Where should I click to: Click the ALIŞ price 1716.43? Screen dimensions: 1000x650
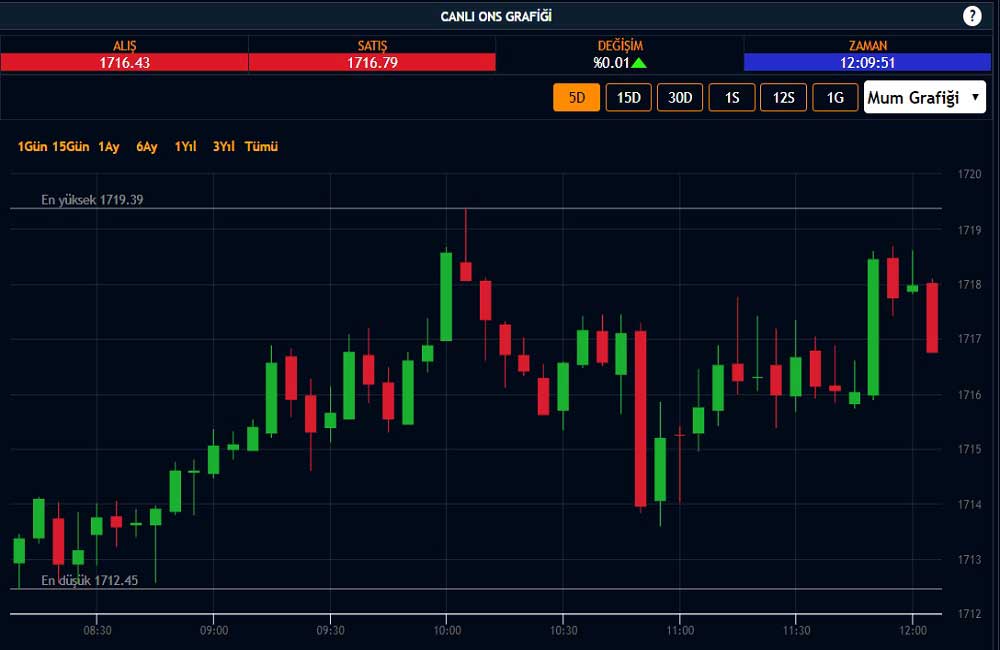pyautogui.click(x=124, y=63)
